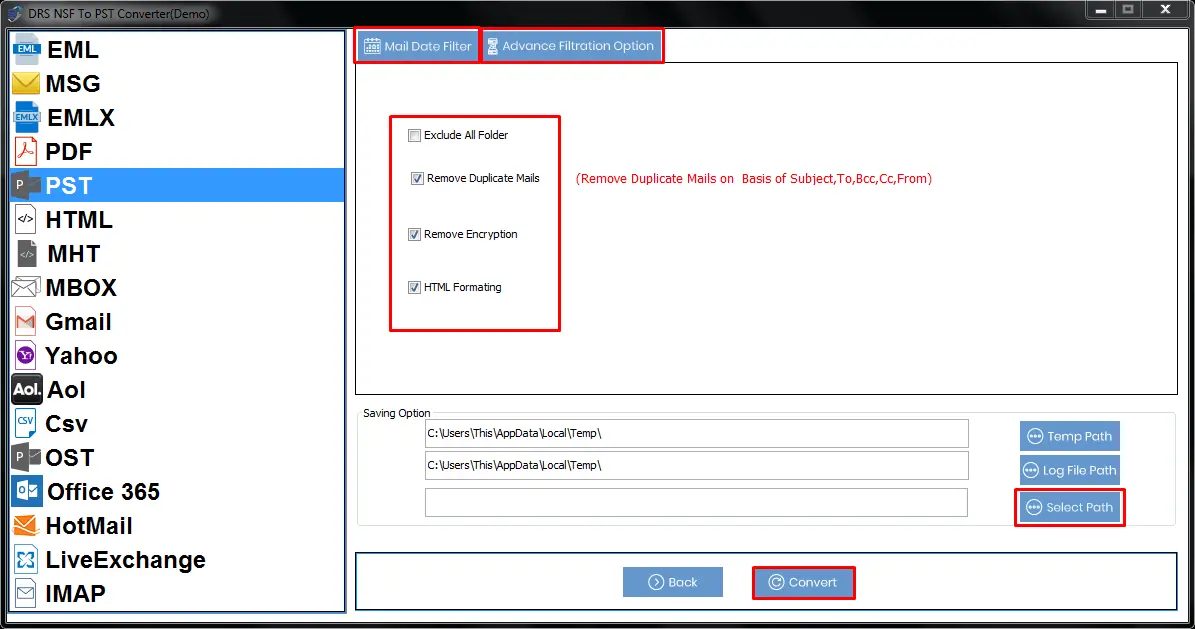Select the OST Outlook icon

click(x=26, y=457)
